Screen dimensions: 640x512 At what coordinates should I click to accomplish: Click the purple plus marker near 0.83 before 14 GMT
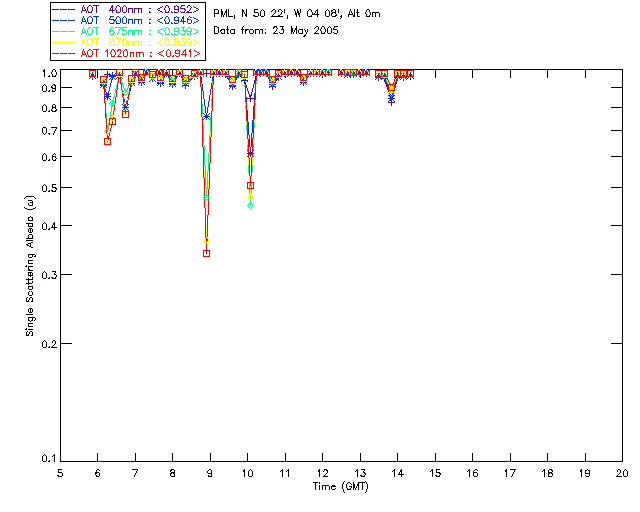[391, 102]
